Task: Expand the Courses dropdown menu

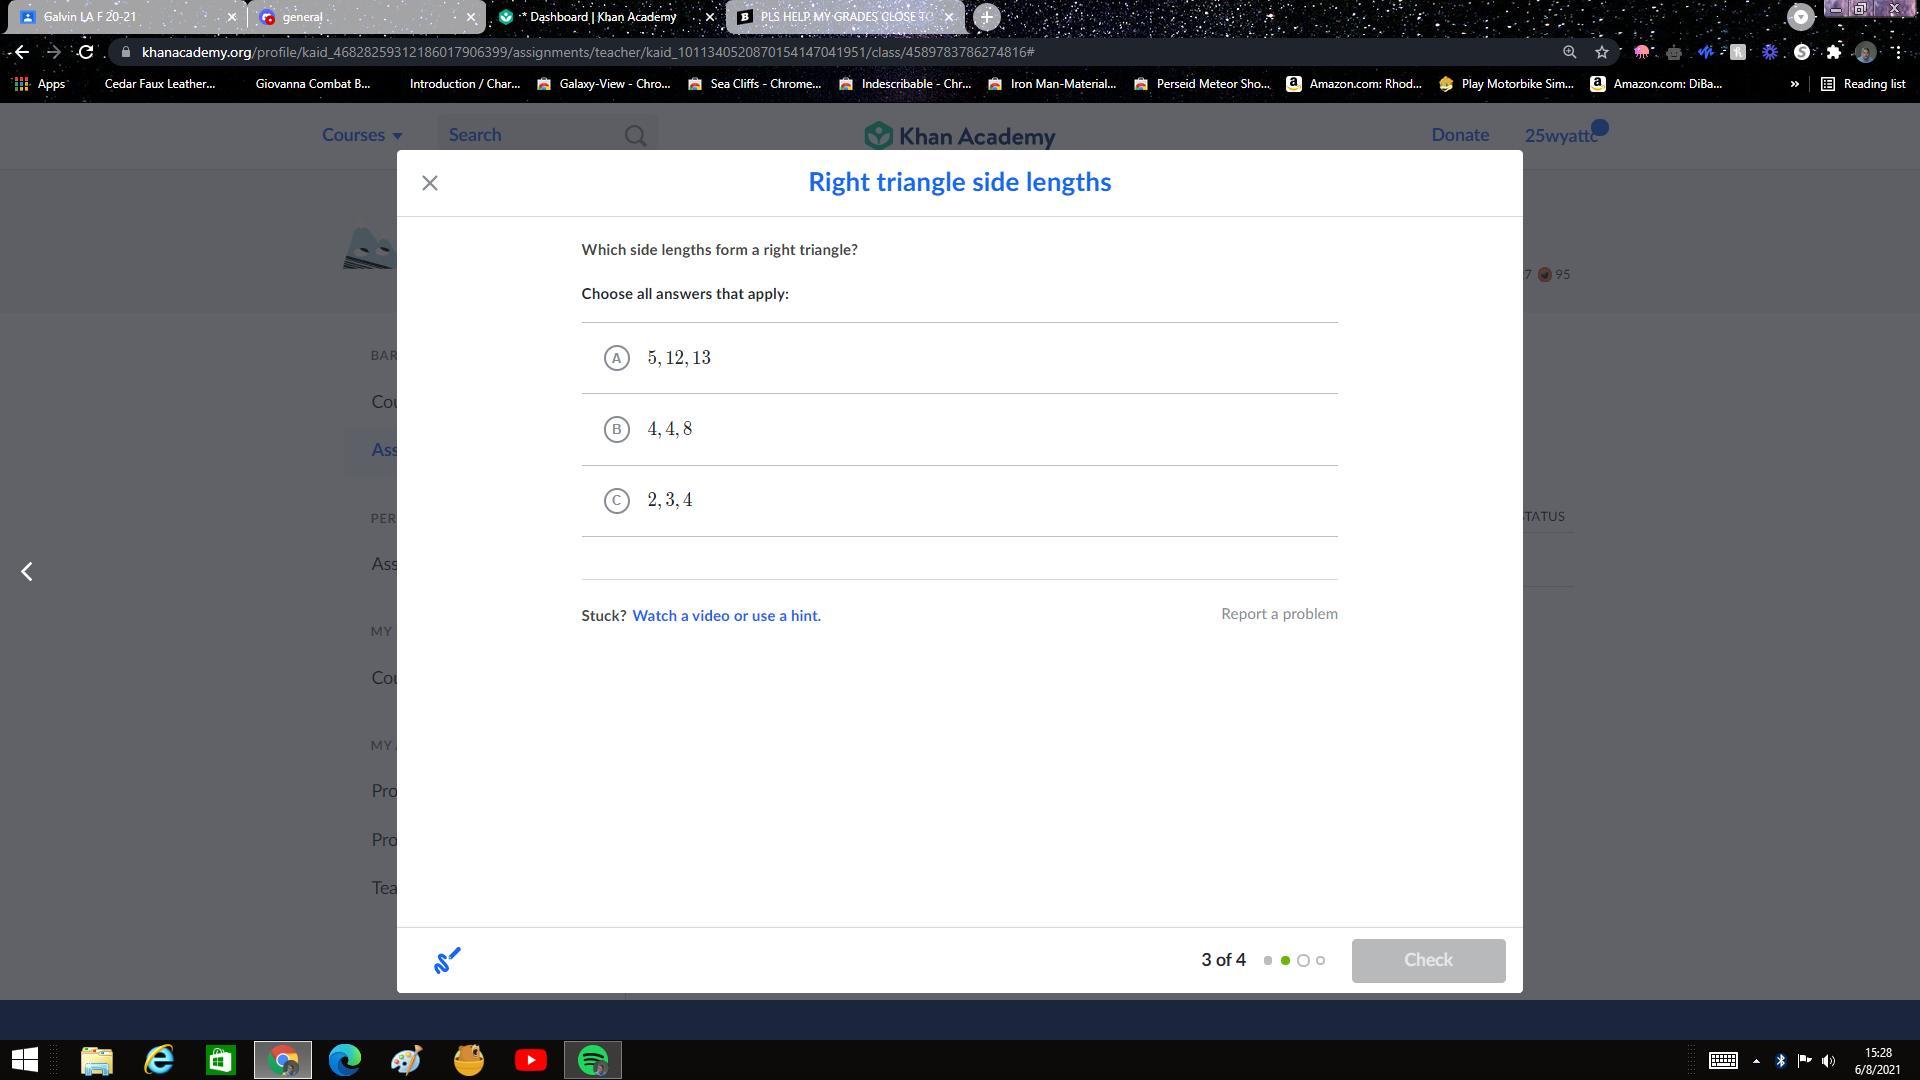Action: point(362,135)
